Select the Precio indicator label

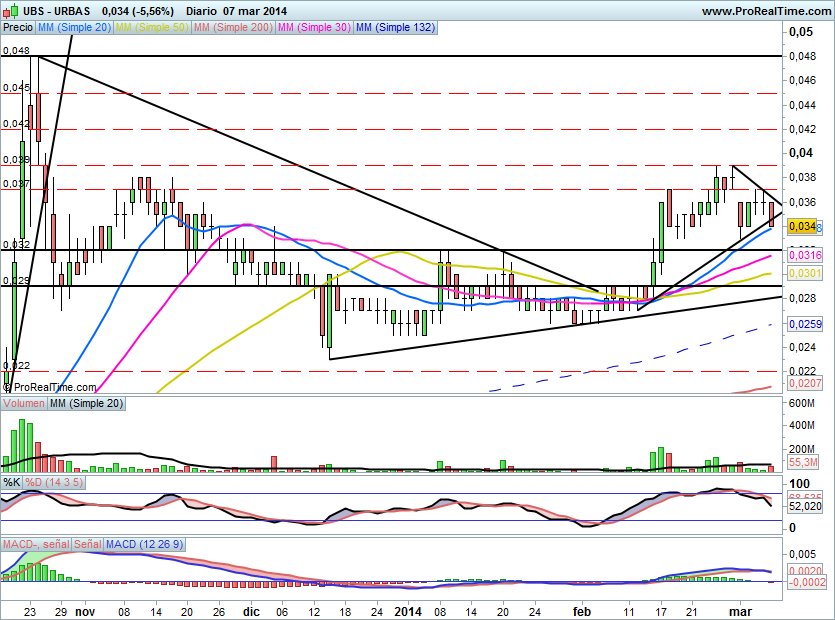(x=18, y=27)
